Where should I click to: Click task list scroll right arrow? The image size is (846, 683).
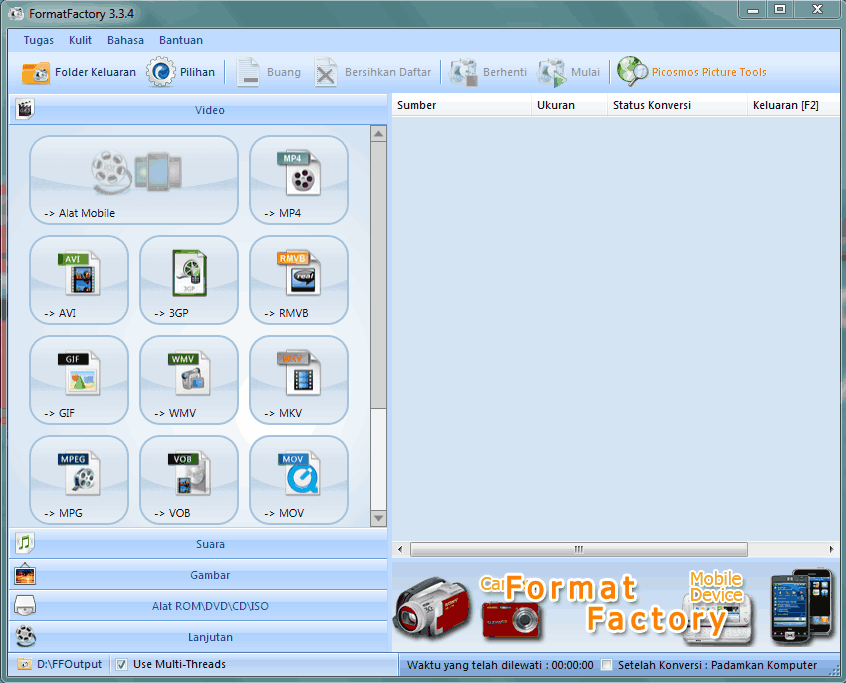[x=831, y=549]
